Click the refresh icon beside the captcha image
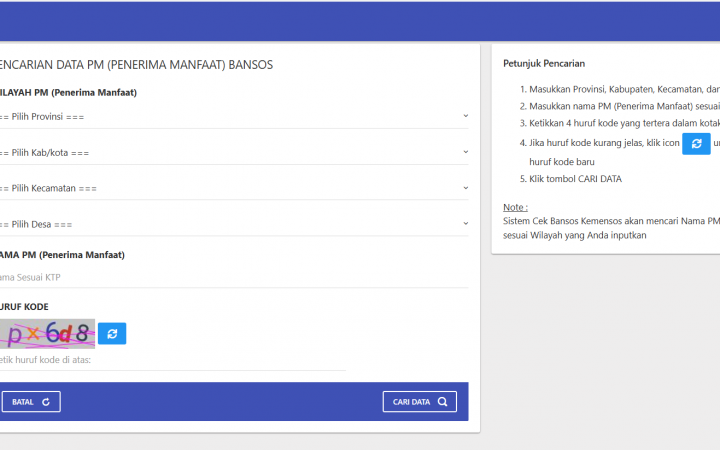720x450 pixels. pyautogui.click(x=112, y=334)
